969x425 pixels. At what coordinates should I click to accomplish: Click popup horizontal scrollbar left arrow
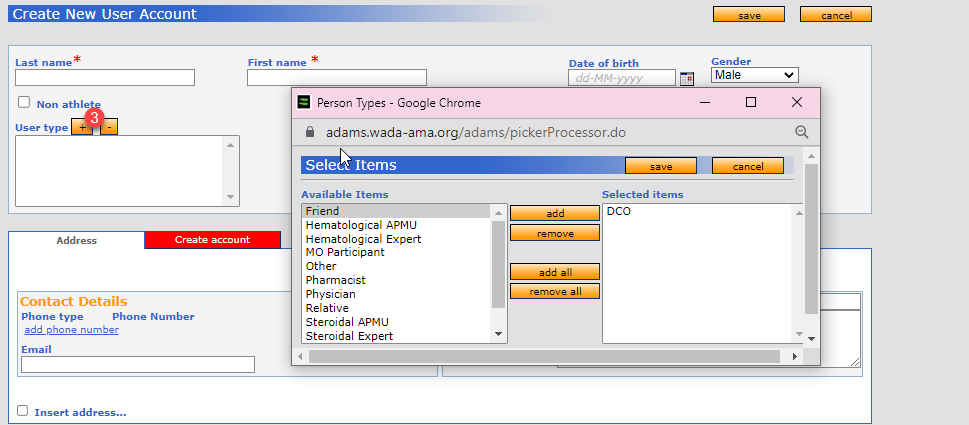pos(301,356)
